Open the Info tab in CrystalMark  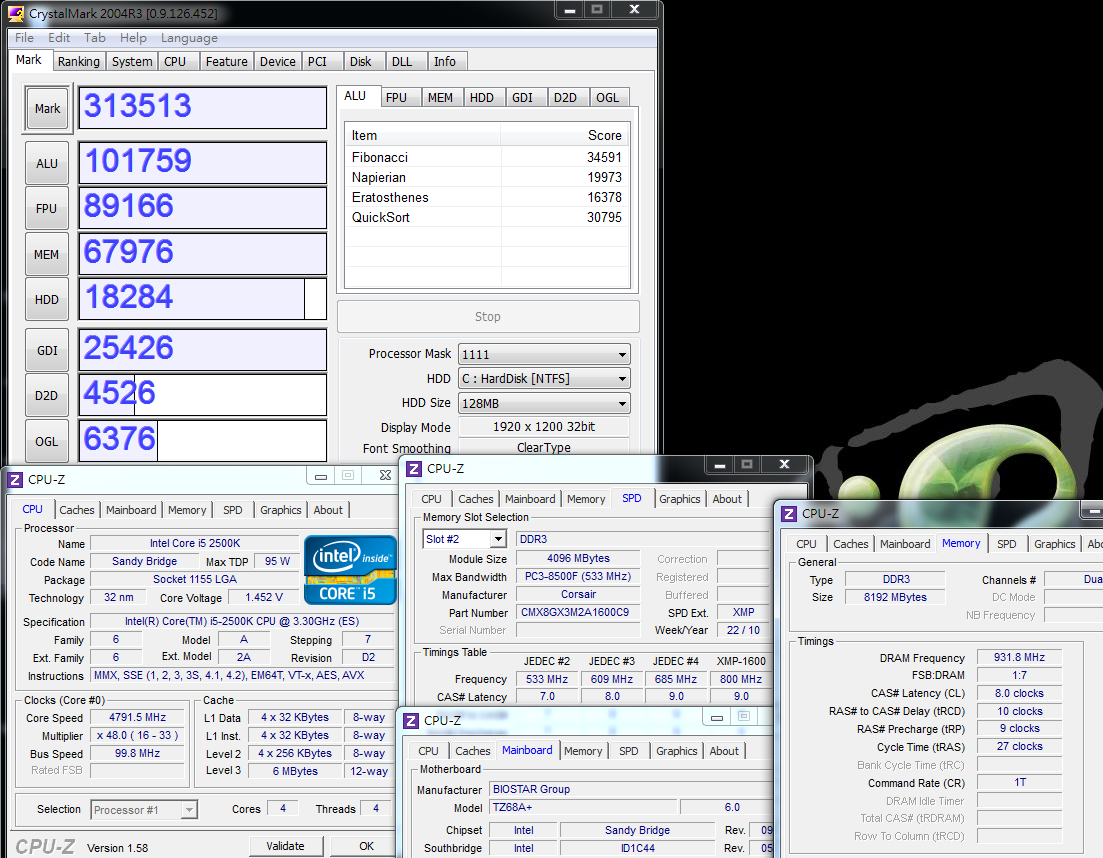pos(445,62)
